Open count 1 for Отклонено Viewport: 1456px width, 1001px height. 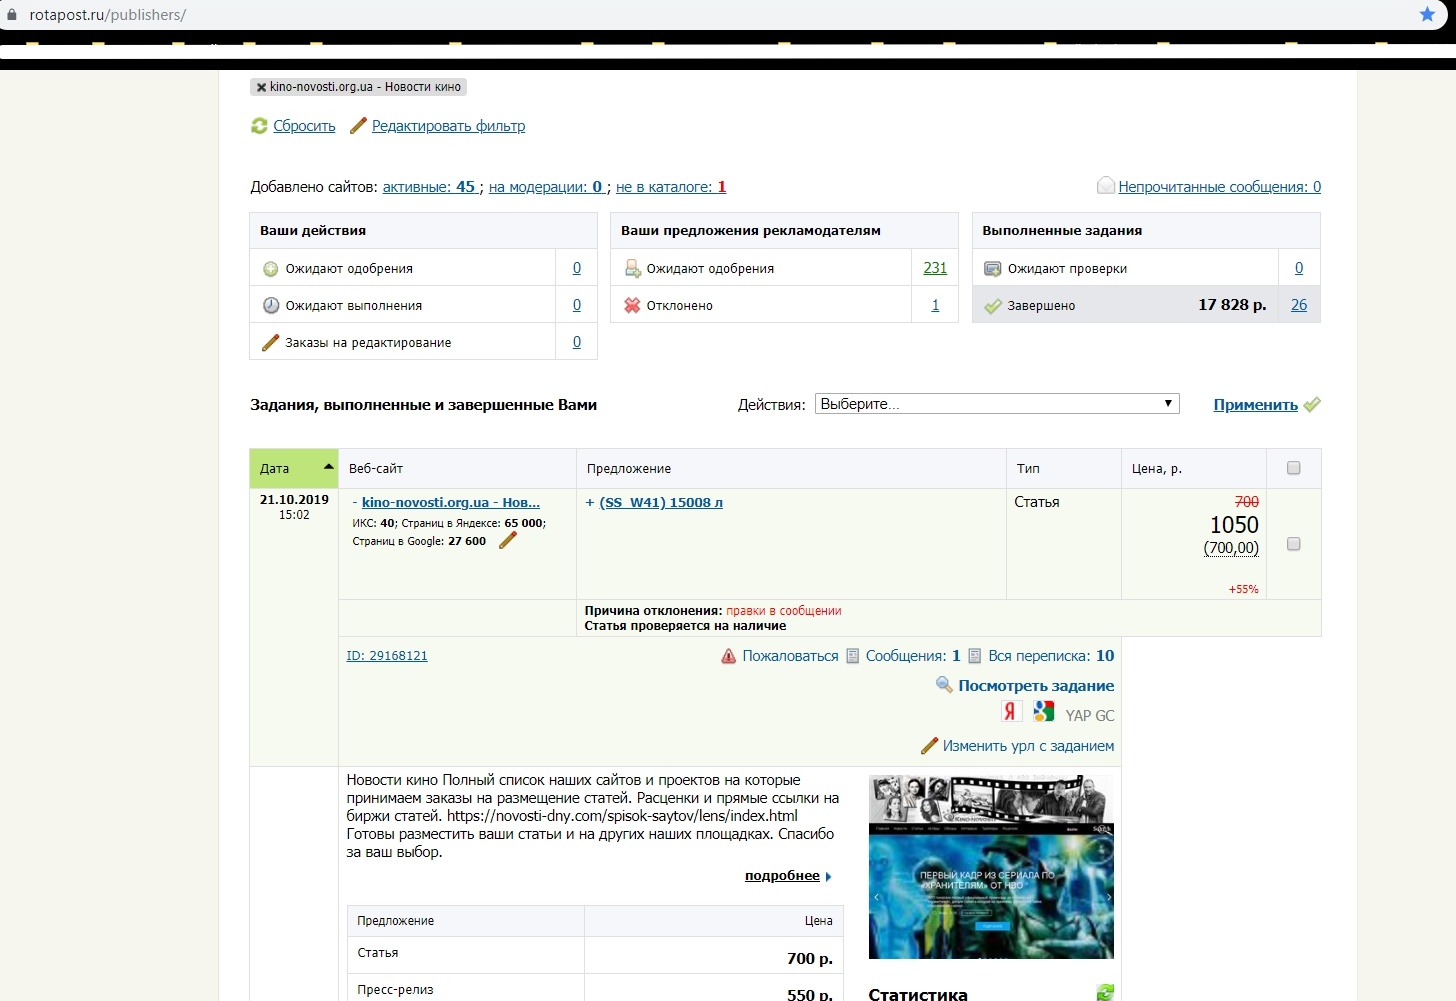coord(936,305)
